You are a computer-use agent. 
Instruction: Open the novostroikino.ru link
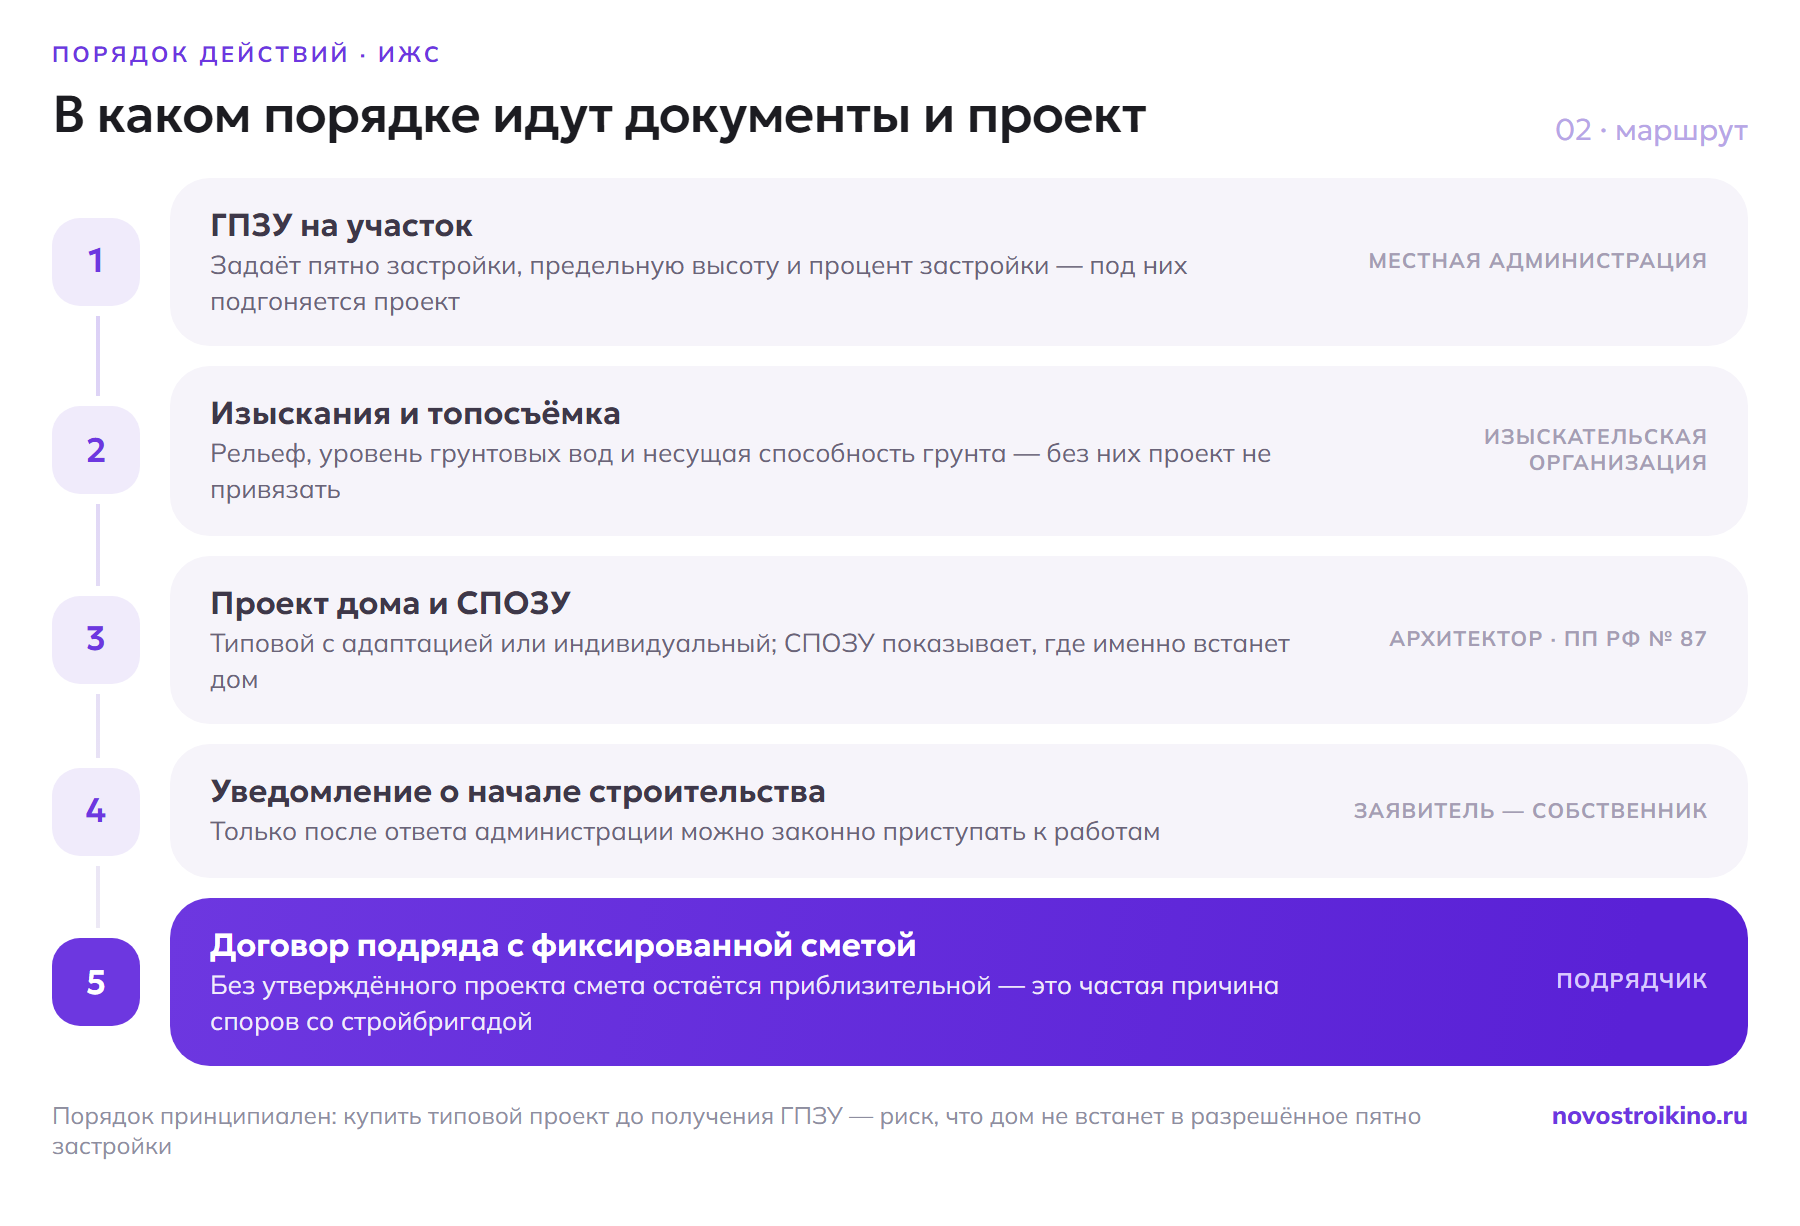[1649, 1116]
